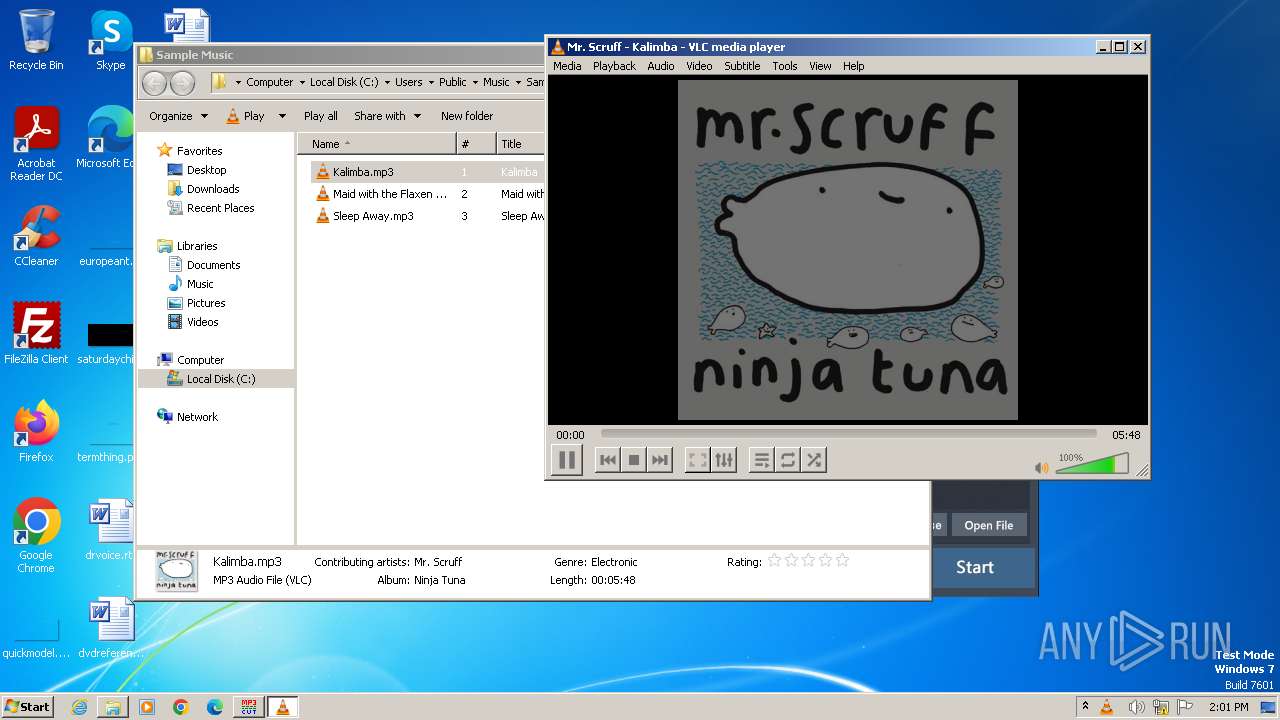Select FileZilla Client desktop icon
This screenshot has height=720, width=1280.
(36, 334)
